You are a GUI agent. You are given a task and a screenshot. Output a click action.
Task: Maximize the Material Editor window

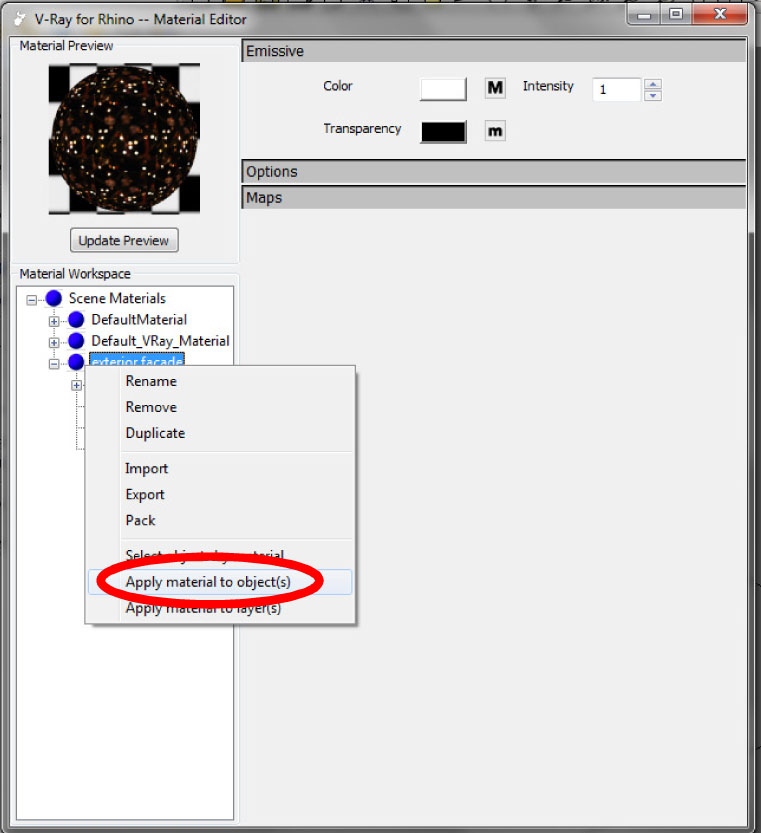(x=675, y=14)
